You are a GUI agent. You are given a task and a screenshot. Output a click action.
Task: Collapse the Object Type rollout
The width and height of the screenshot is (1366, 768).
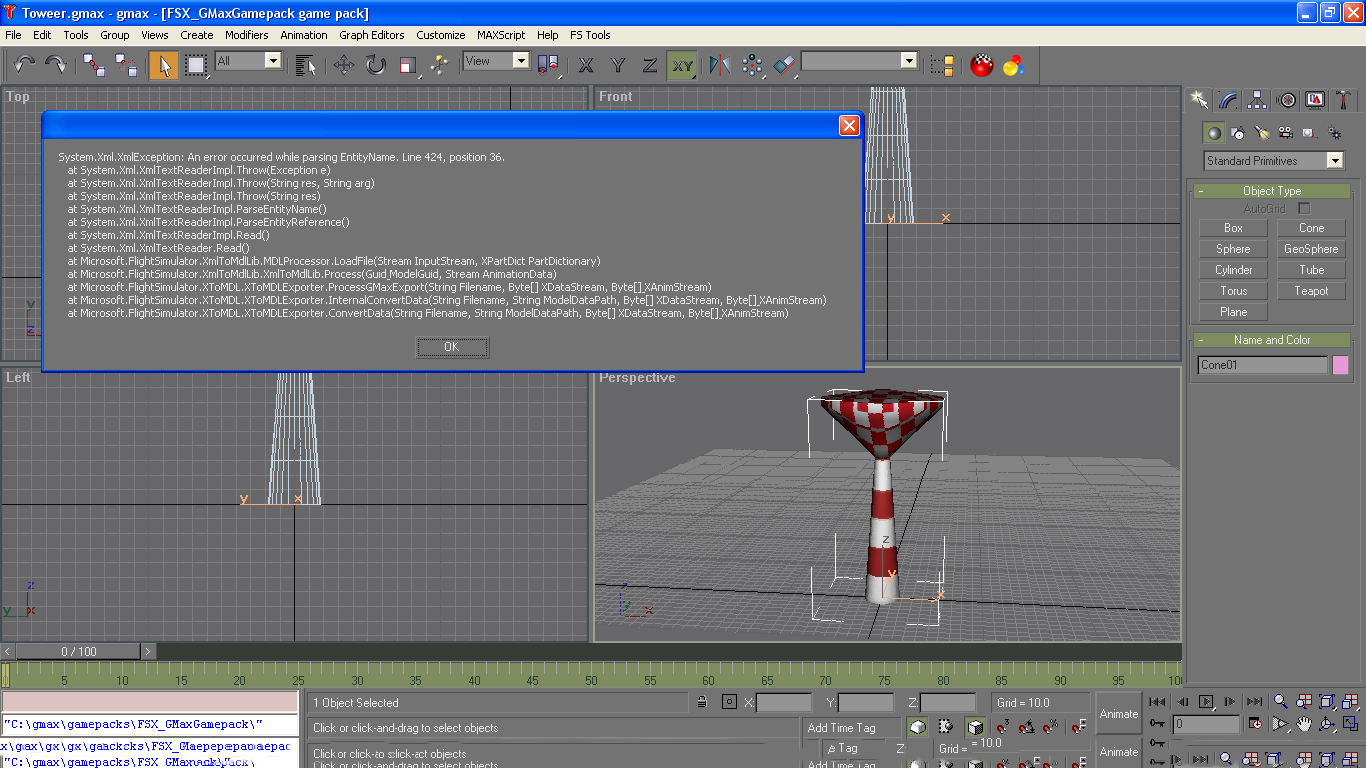pos(1272,190)
